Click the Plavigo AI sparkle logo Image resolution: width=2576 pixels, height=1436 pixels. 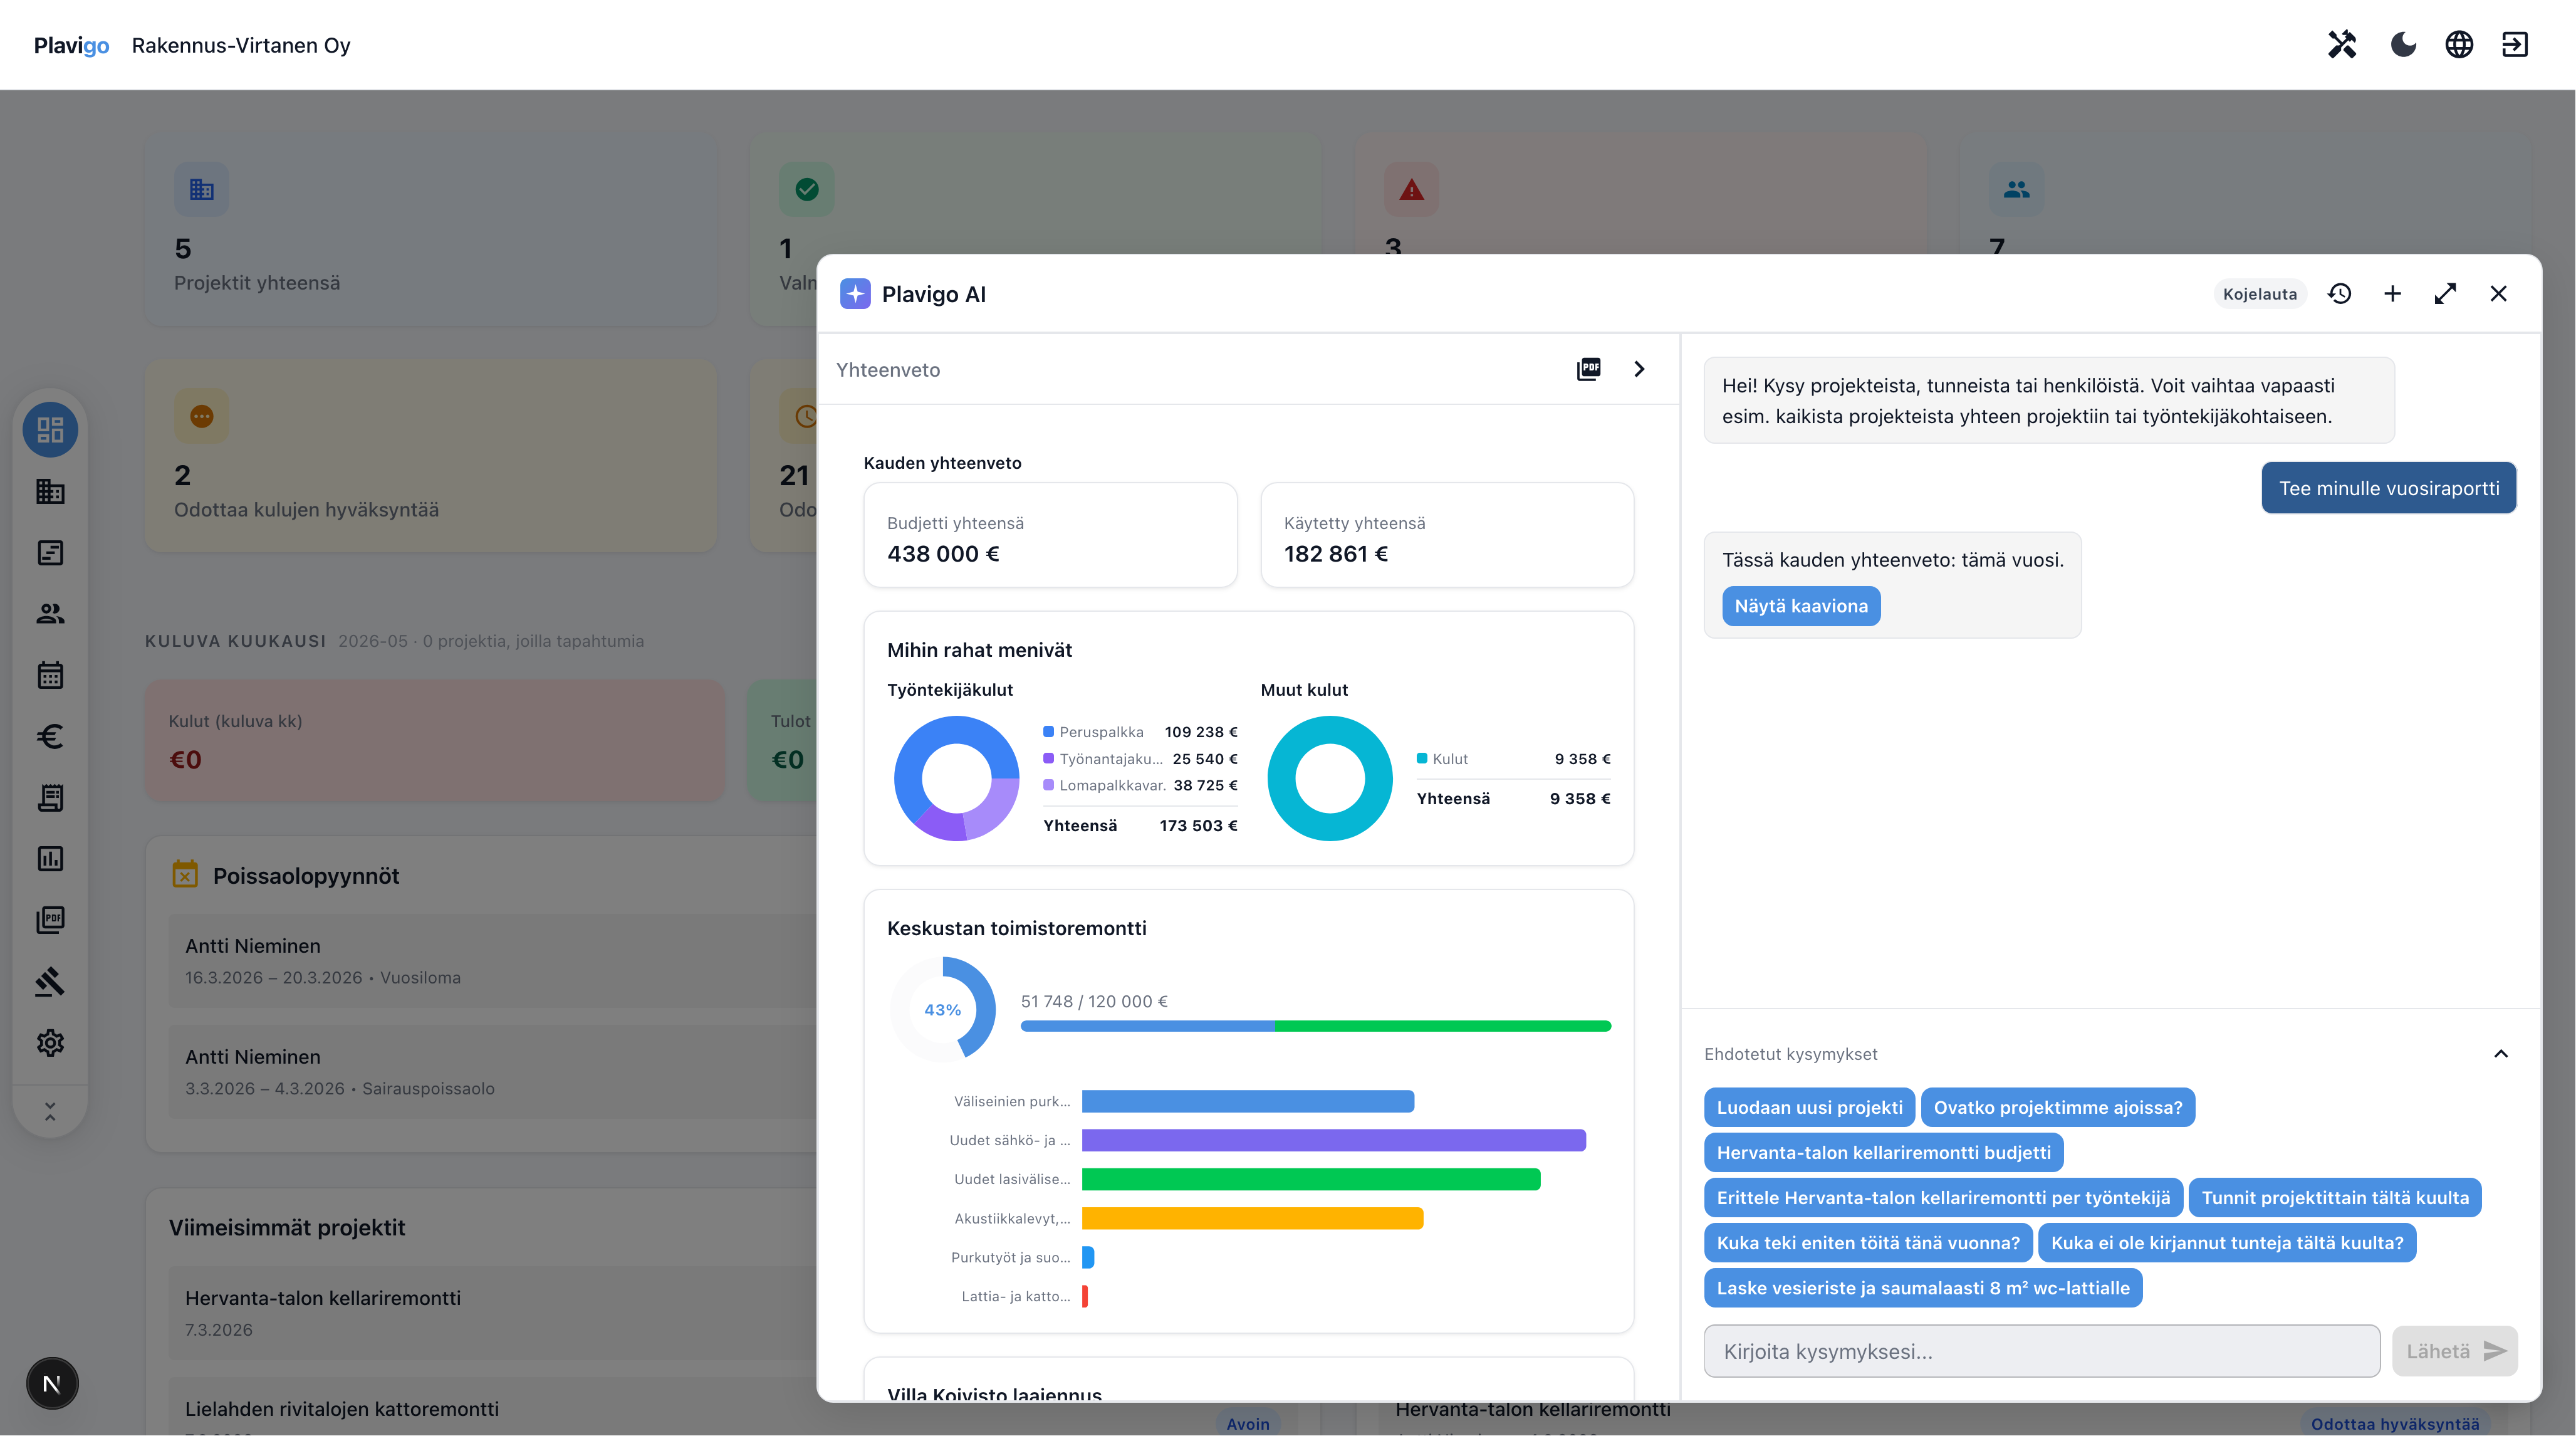[x=855, y=294]
